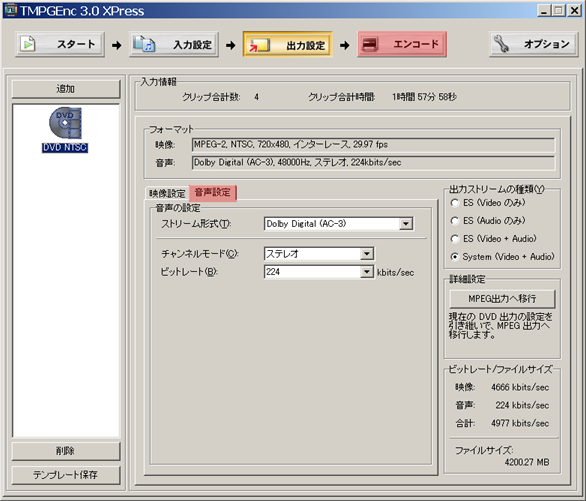Screen dimensions: 586x501
Task: Click the 4200.27 MB file size value
Action: (527, 462)
